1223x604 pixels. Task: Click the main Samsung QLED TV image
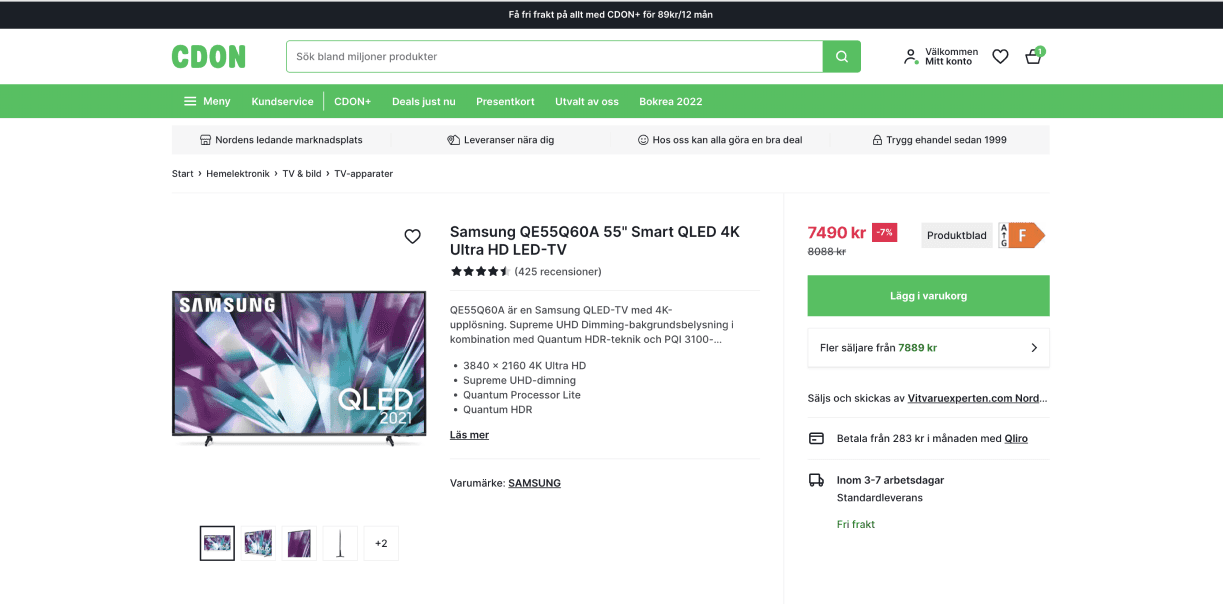[x=299, y=368]
